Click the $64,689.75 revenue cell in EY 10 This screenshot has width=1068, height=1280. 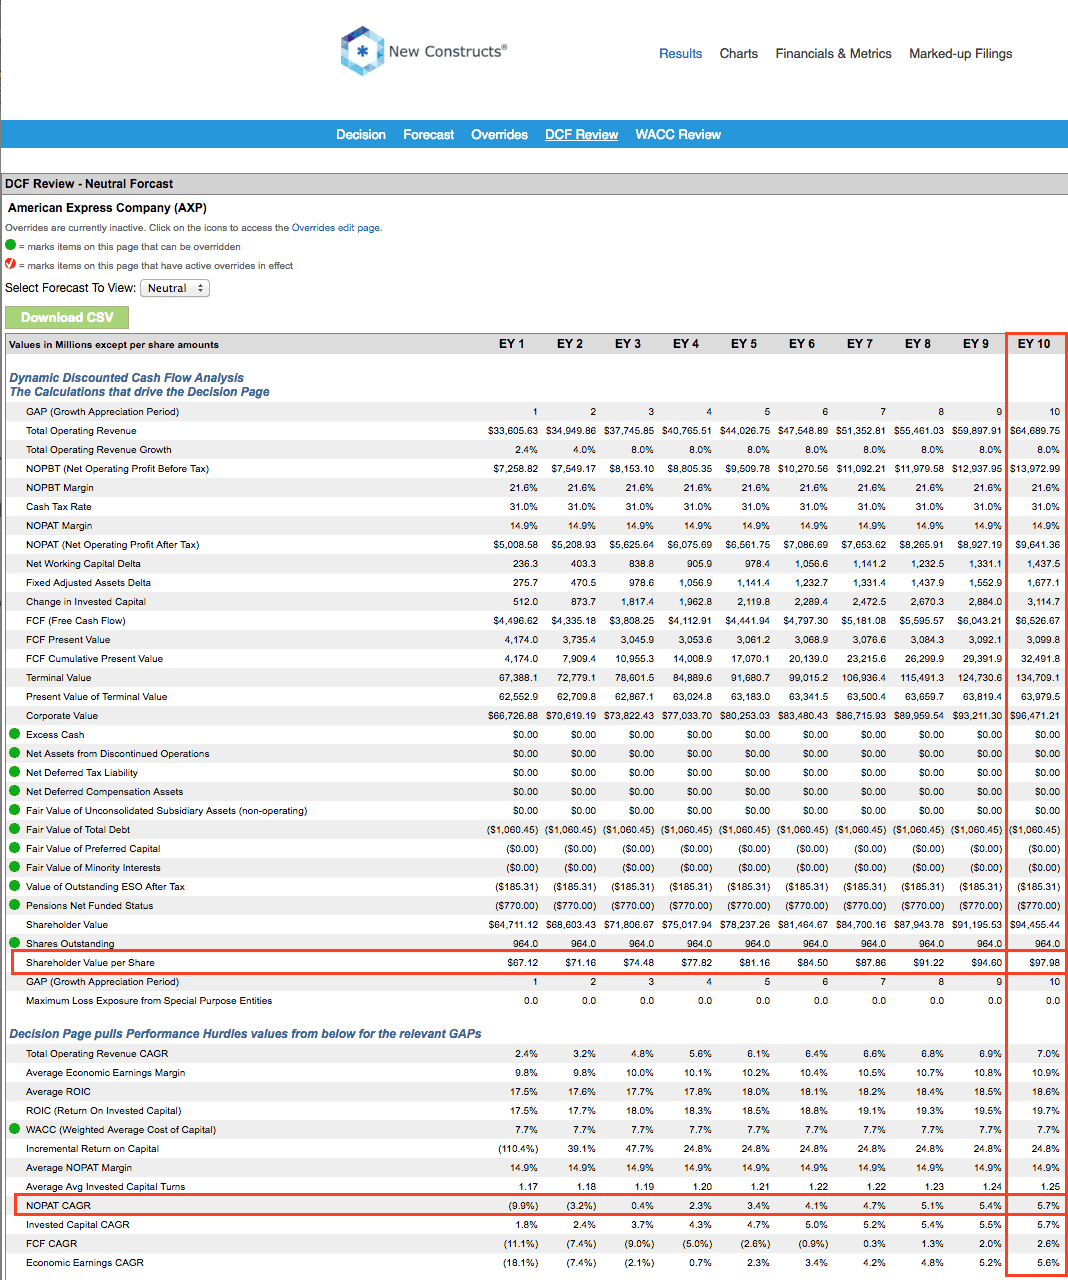point(1035,431)
